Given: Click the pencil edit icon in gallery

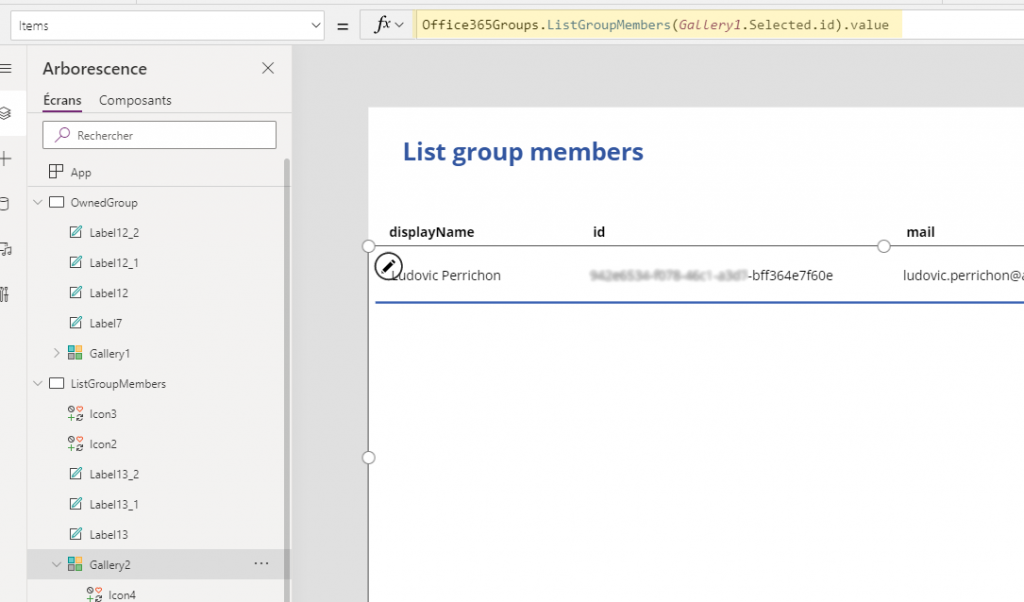Looking at the screenshot, I should pos(388,266).
